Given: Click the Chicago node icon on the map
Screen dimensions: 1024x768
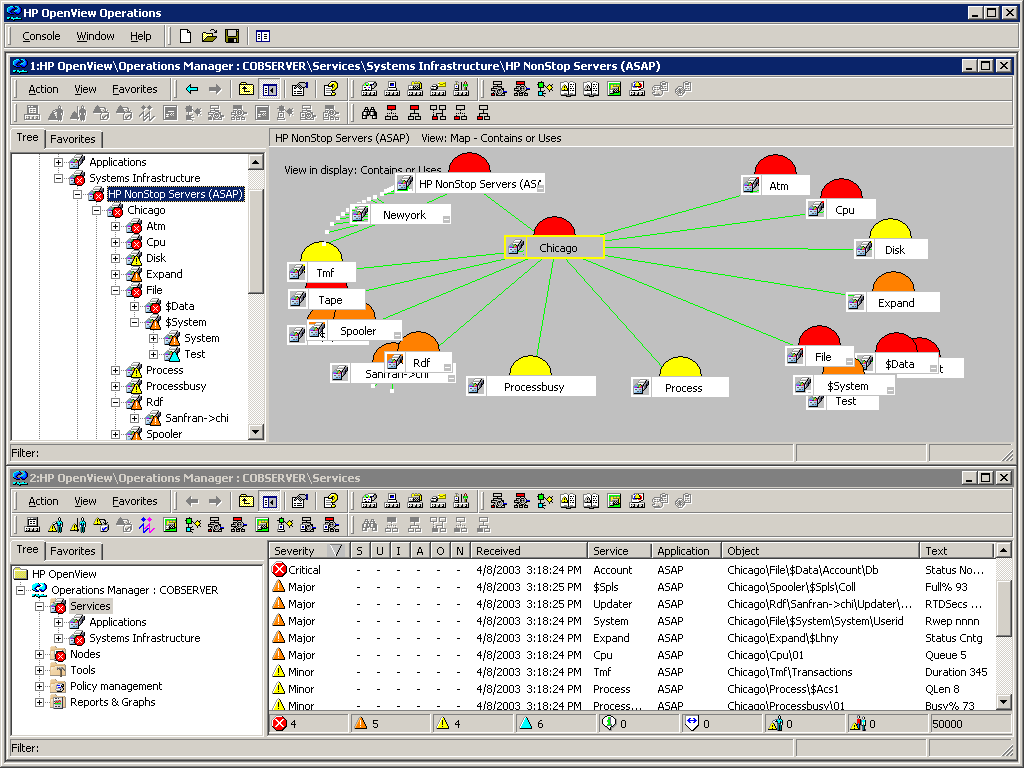Looking at the screenshot, I should [516, 248].
